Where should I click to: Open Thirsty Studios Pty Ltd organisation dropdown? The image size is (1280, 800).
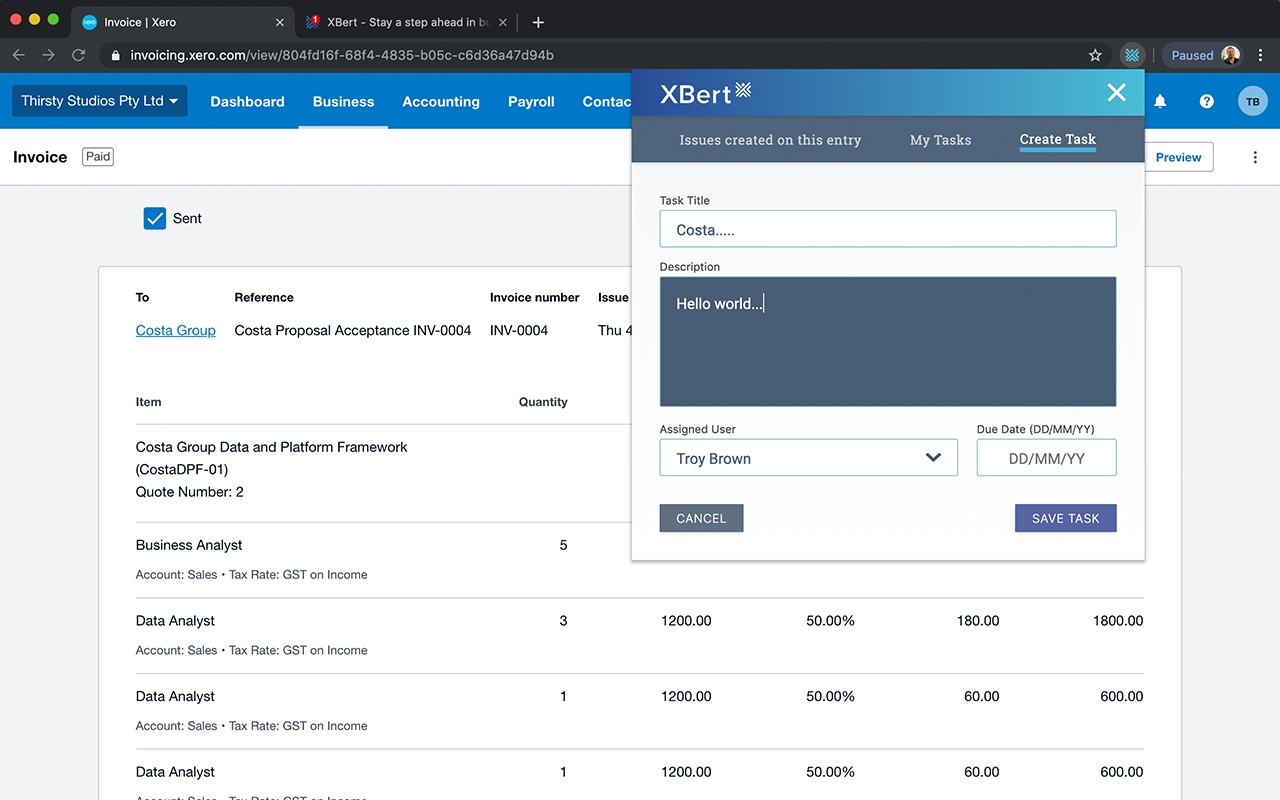pos(99,101)
